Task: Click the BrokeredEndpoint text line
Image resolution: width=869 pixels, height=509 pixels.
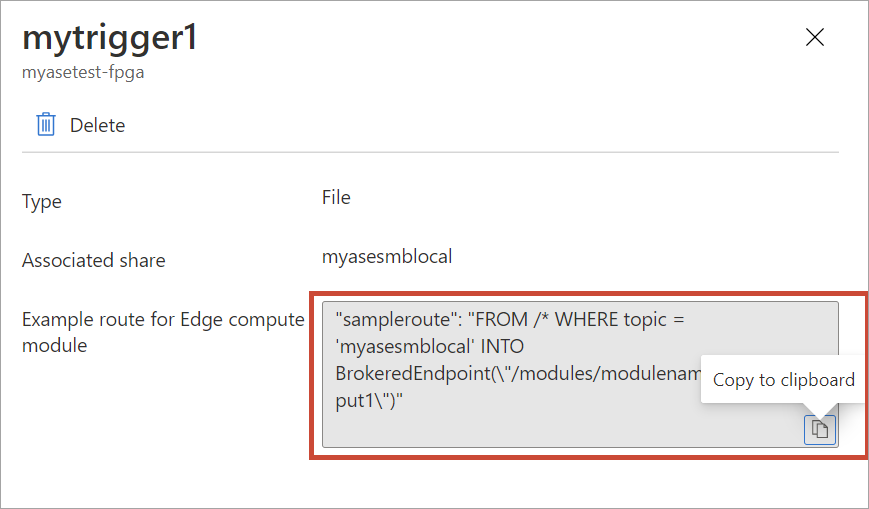Action: tap(518, 374)
